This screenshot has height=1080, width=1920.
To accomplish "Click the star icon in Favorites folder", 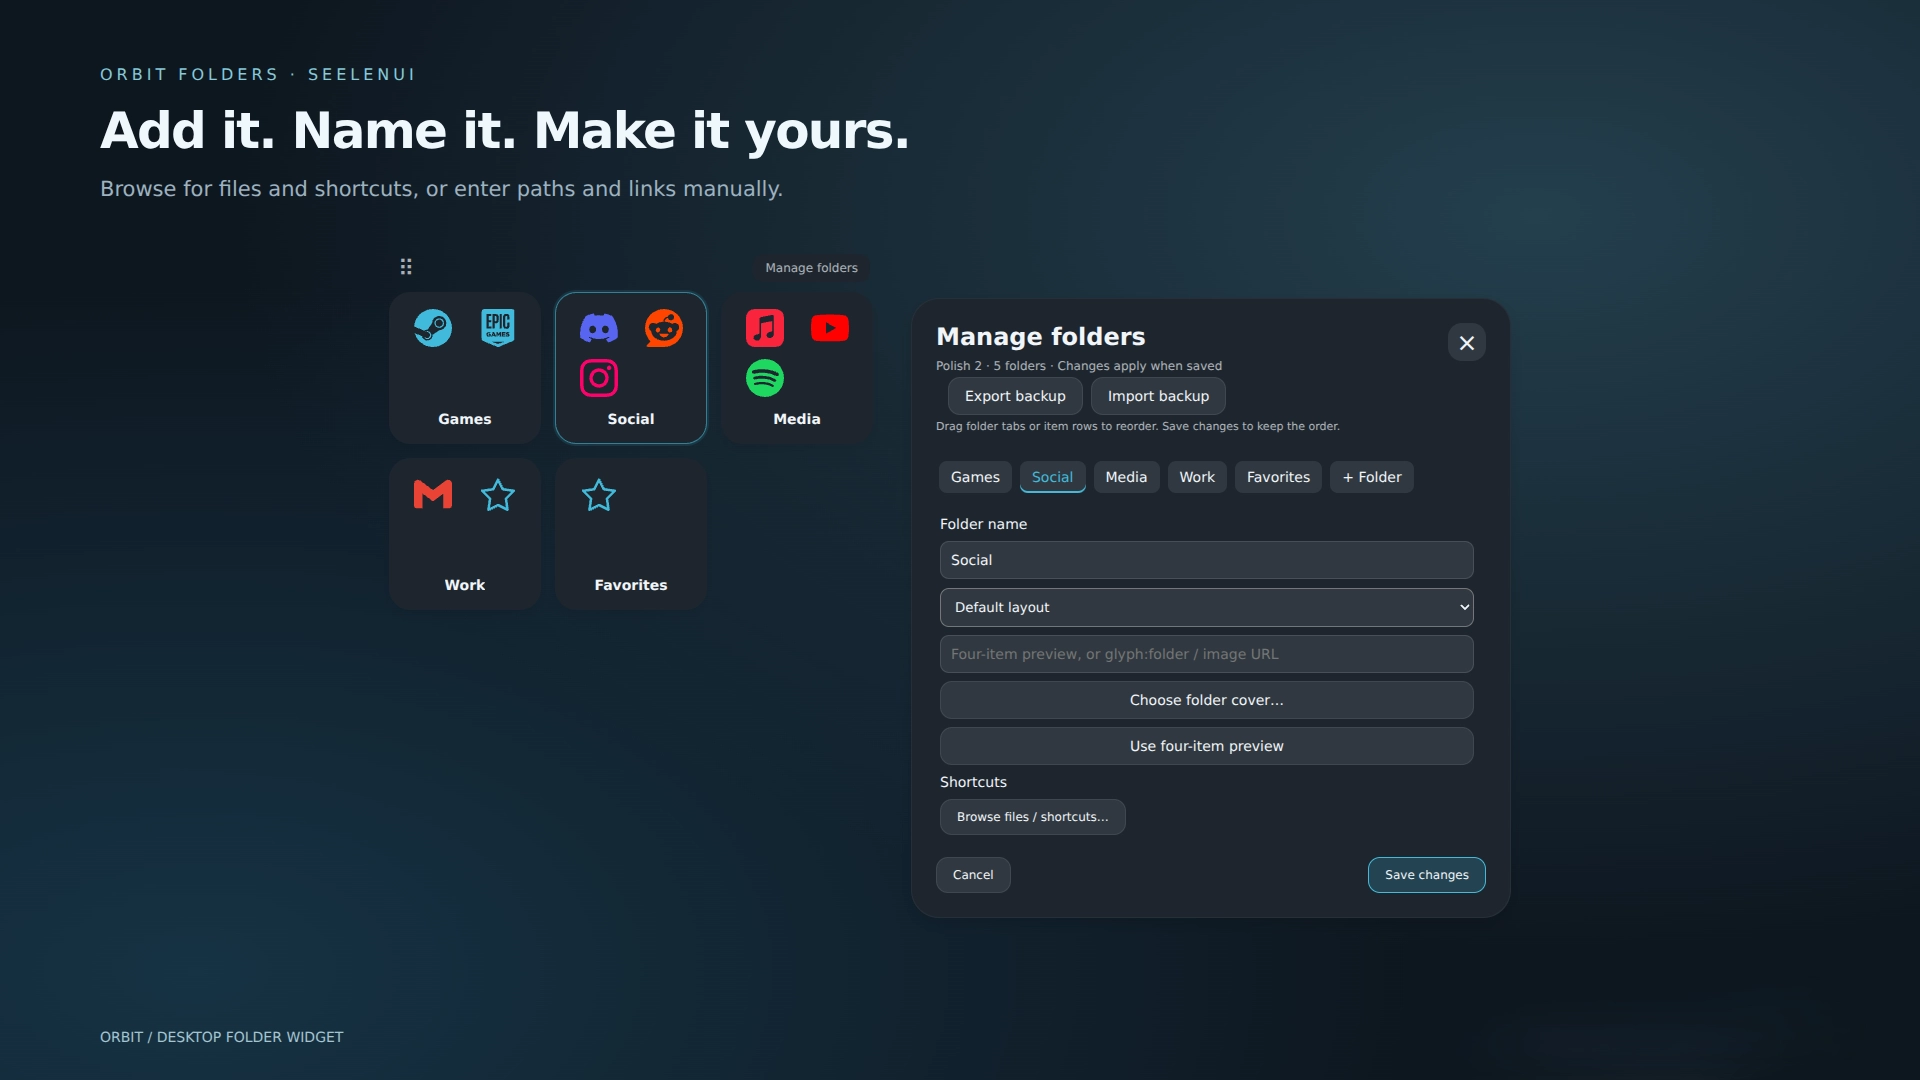I will tap(599, 494).
